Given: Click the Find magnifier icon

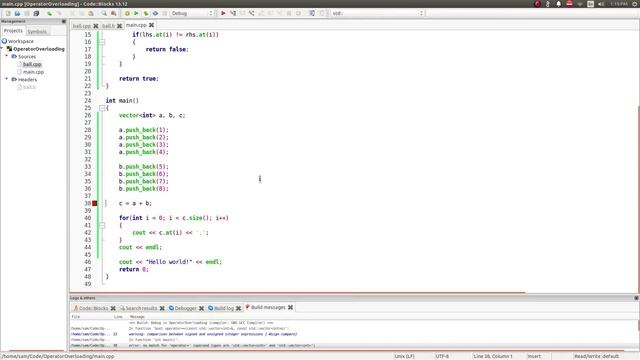Looking at the screenshot, I should pyautogui.click(x=104, y=13).
